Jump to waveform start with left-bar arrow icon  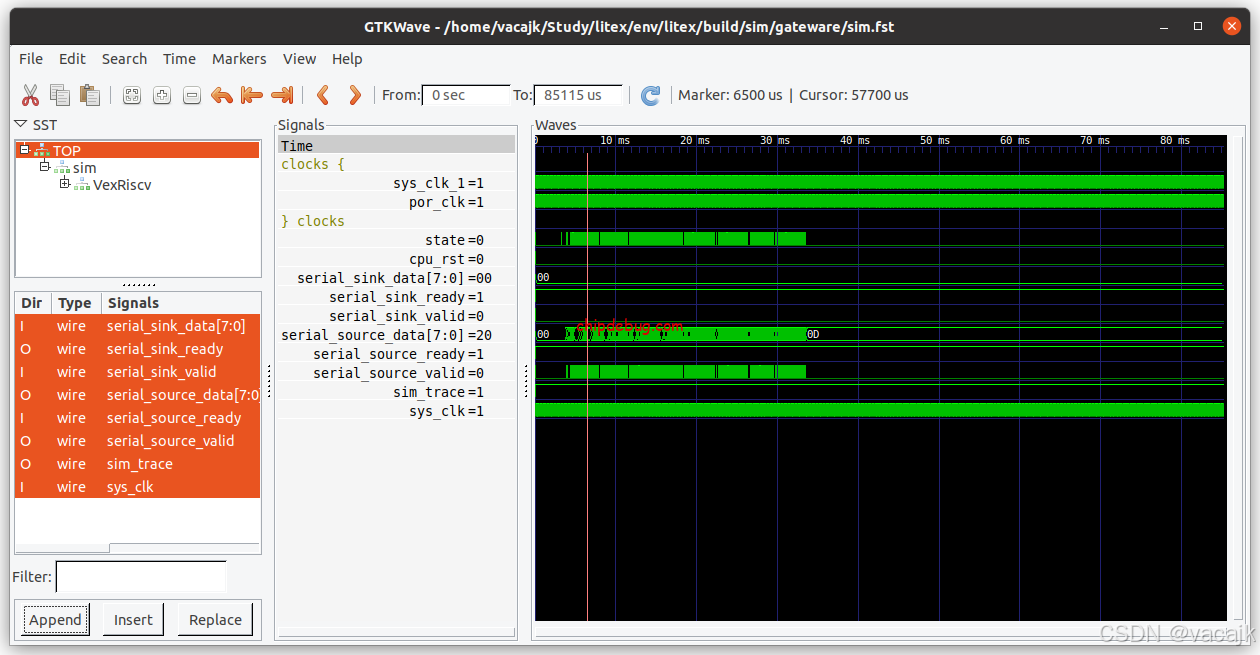click(251, 94)
